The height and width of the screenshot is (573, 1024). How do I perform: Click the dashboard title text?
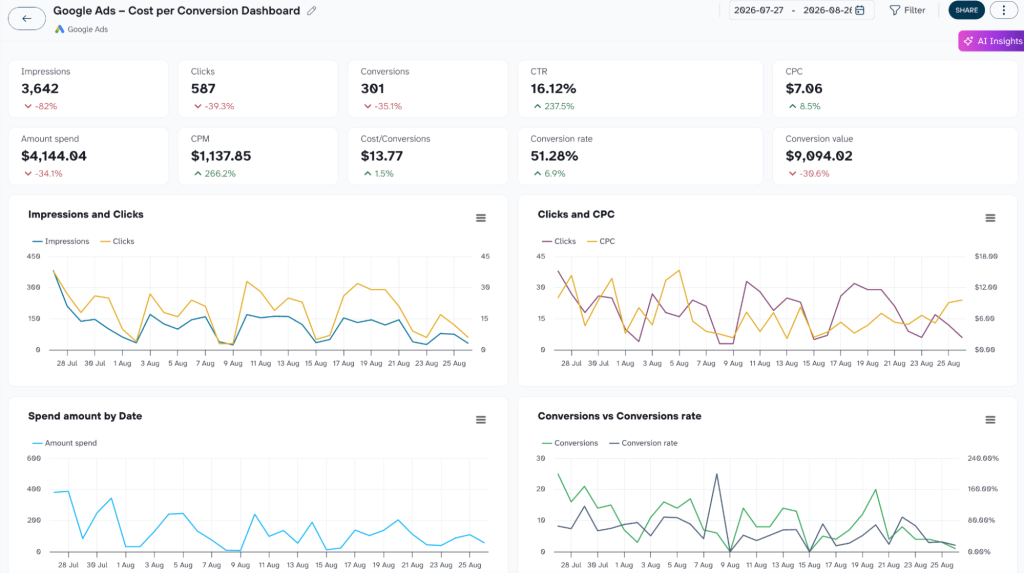point(176,10)
